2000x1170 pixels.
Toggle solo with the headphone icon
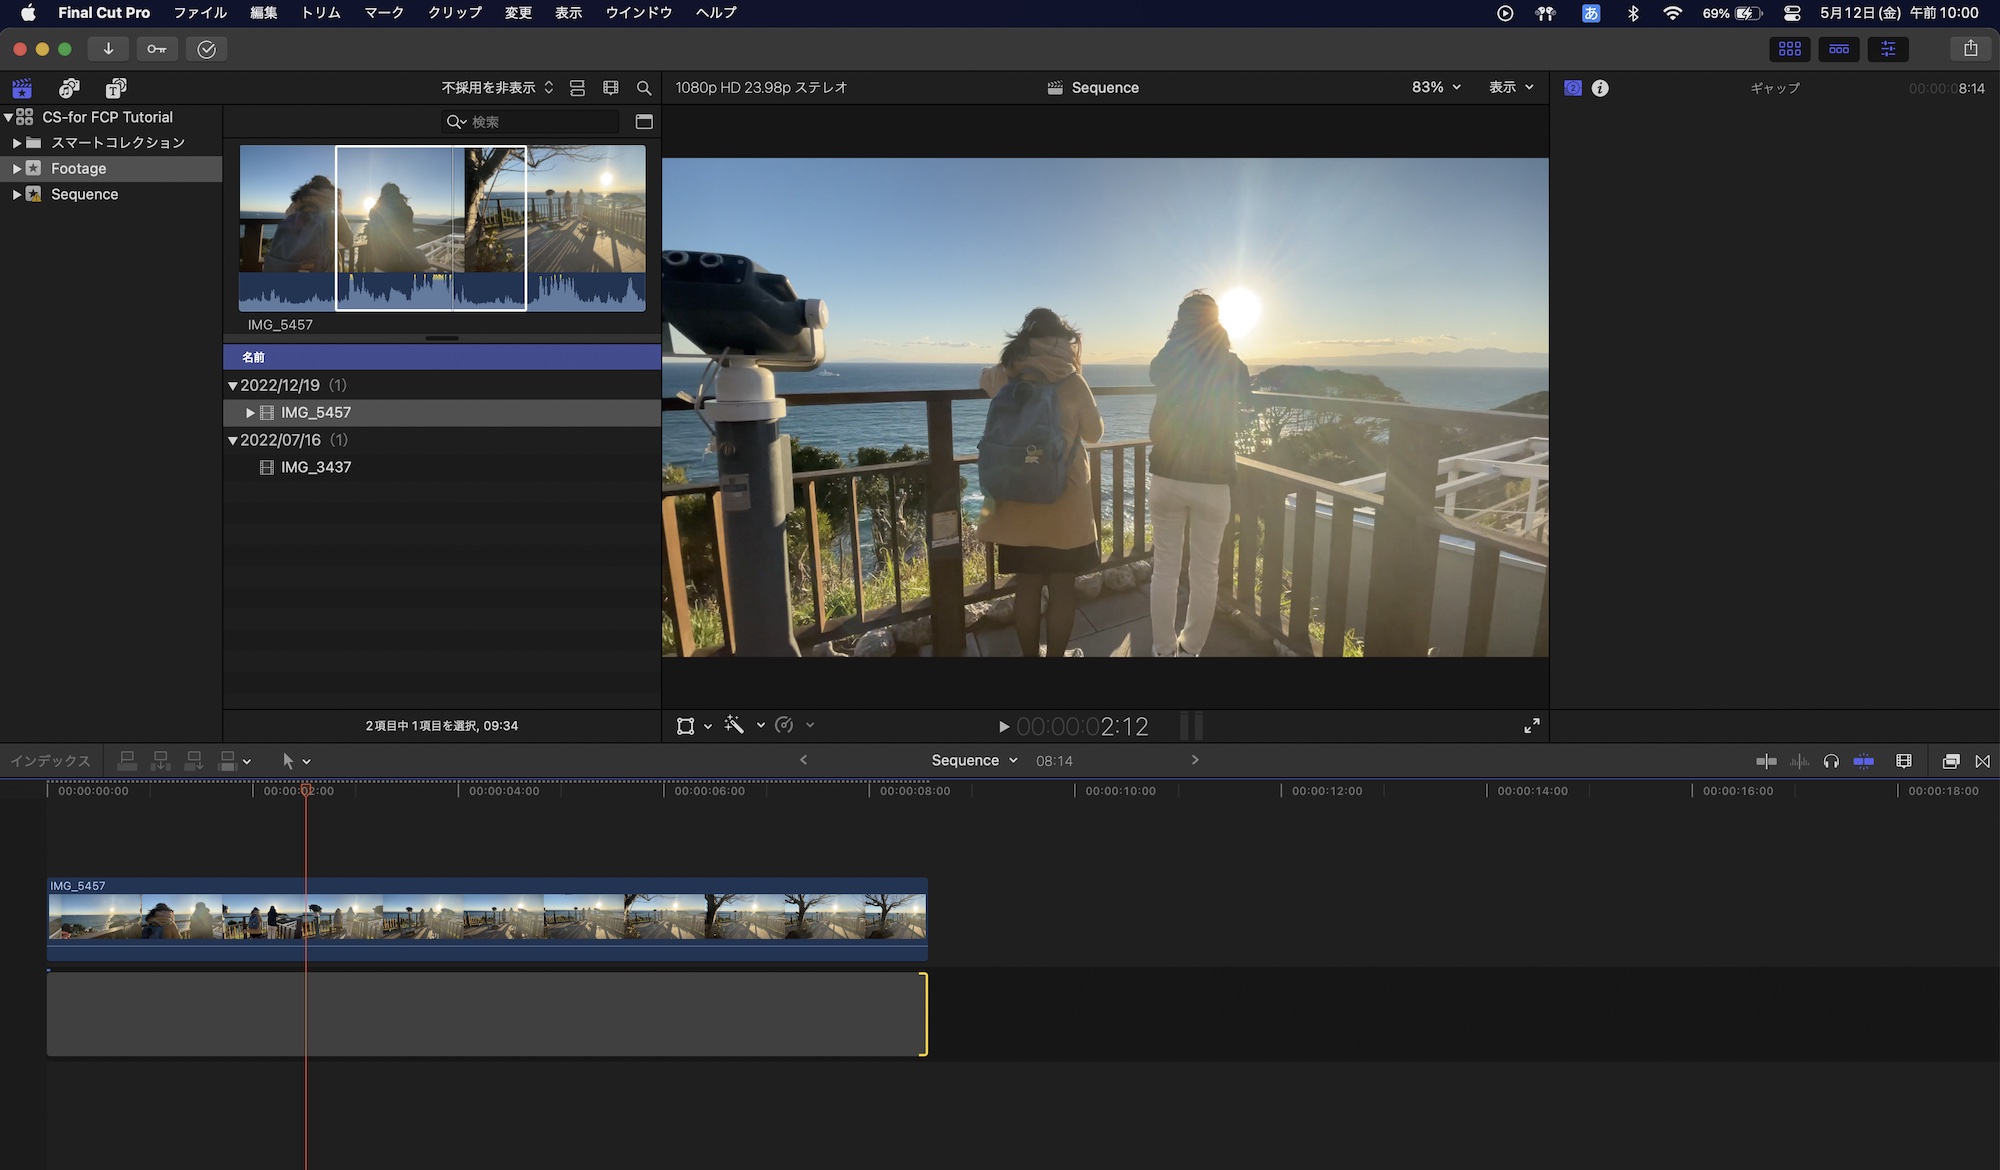(x=1831, y=761)
